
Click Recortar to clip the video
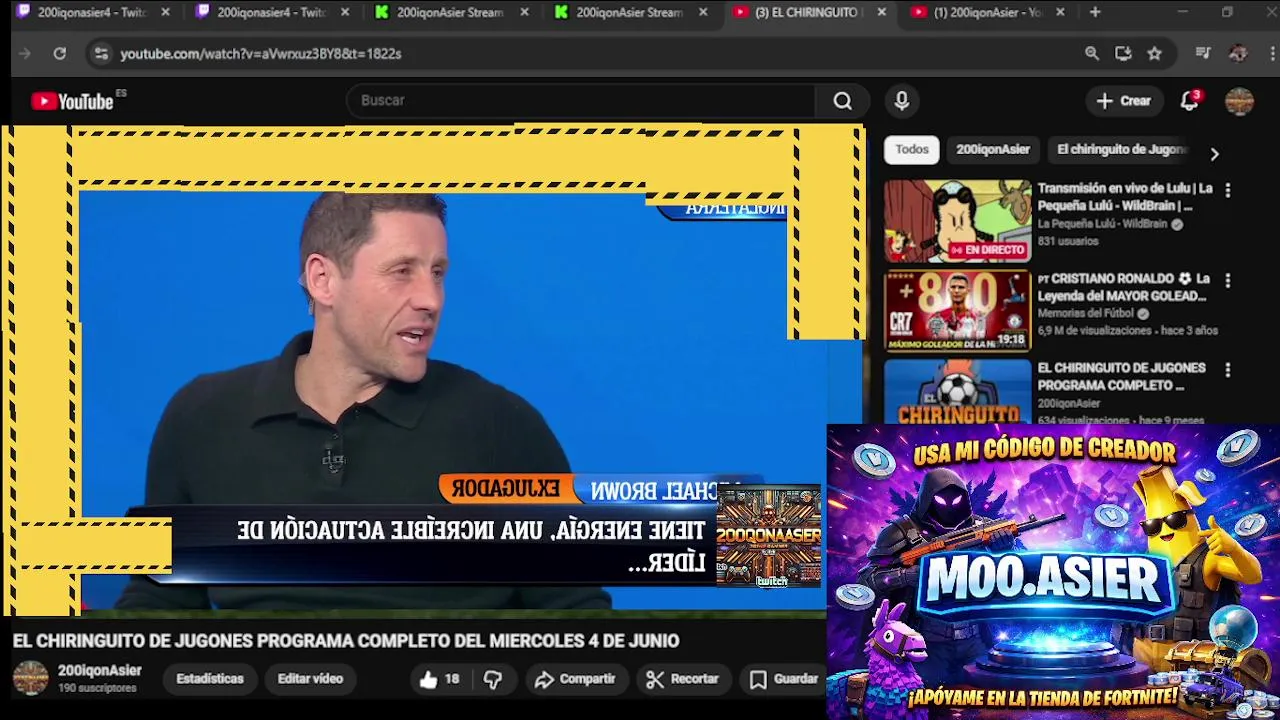(x=683, y=679)
